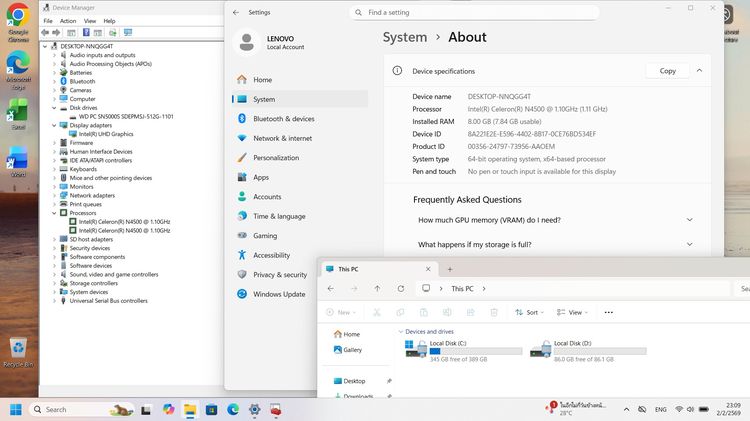Open See more options in Explorer toolbar

pyautogui.click(x=608, y=312)
